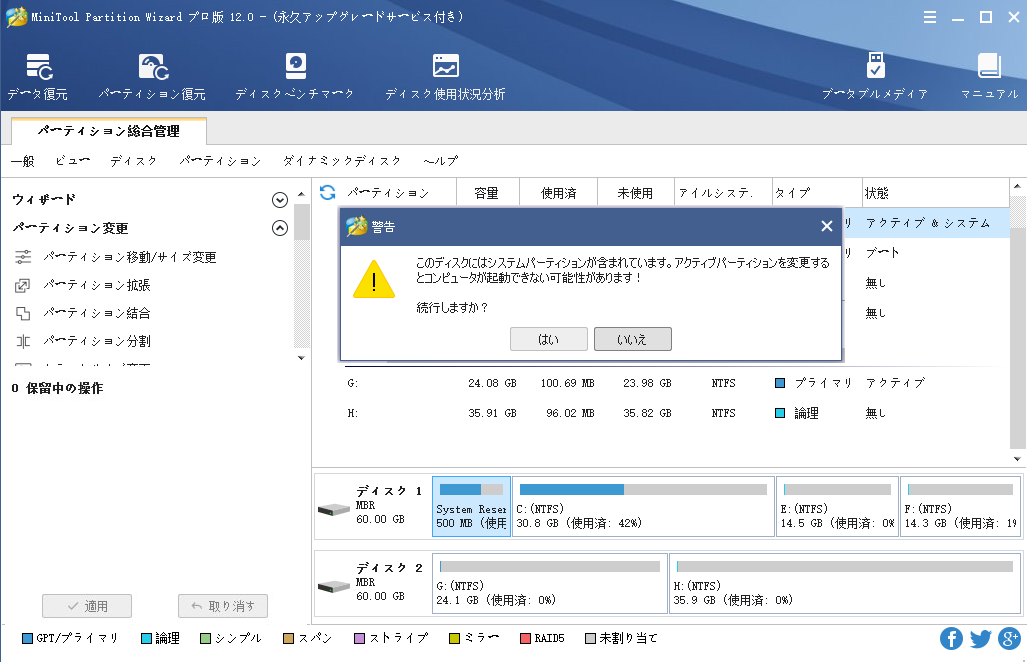Open the マニュアル help icon
The image size is (1027, 662).
pos(988,75)
